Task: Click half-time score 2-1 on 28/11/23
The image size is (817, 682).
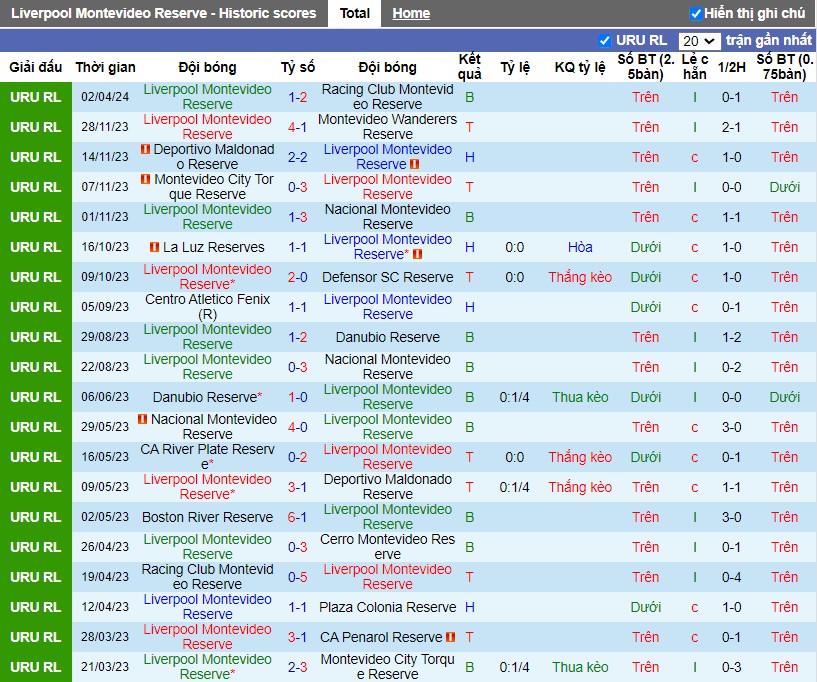Action: 732,127
